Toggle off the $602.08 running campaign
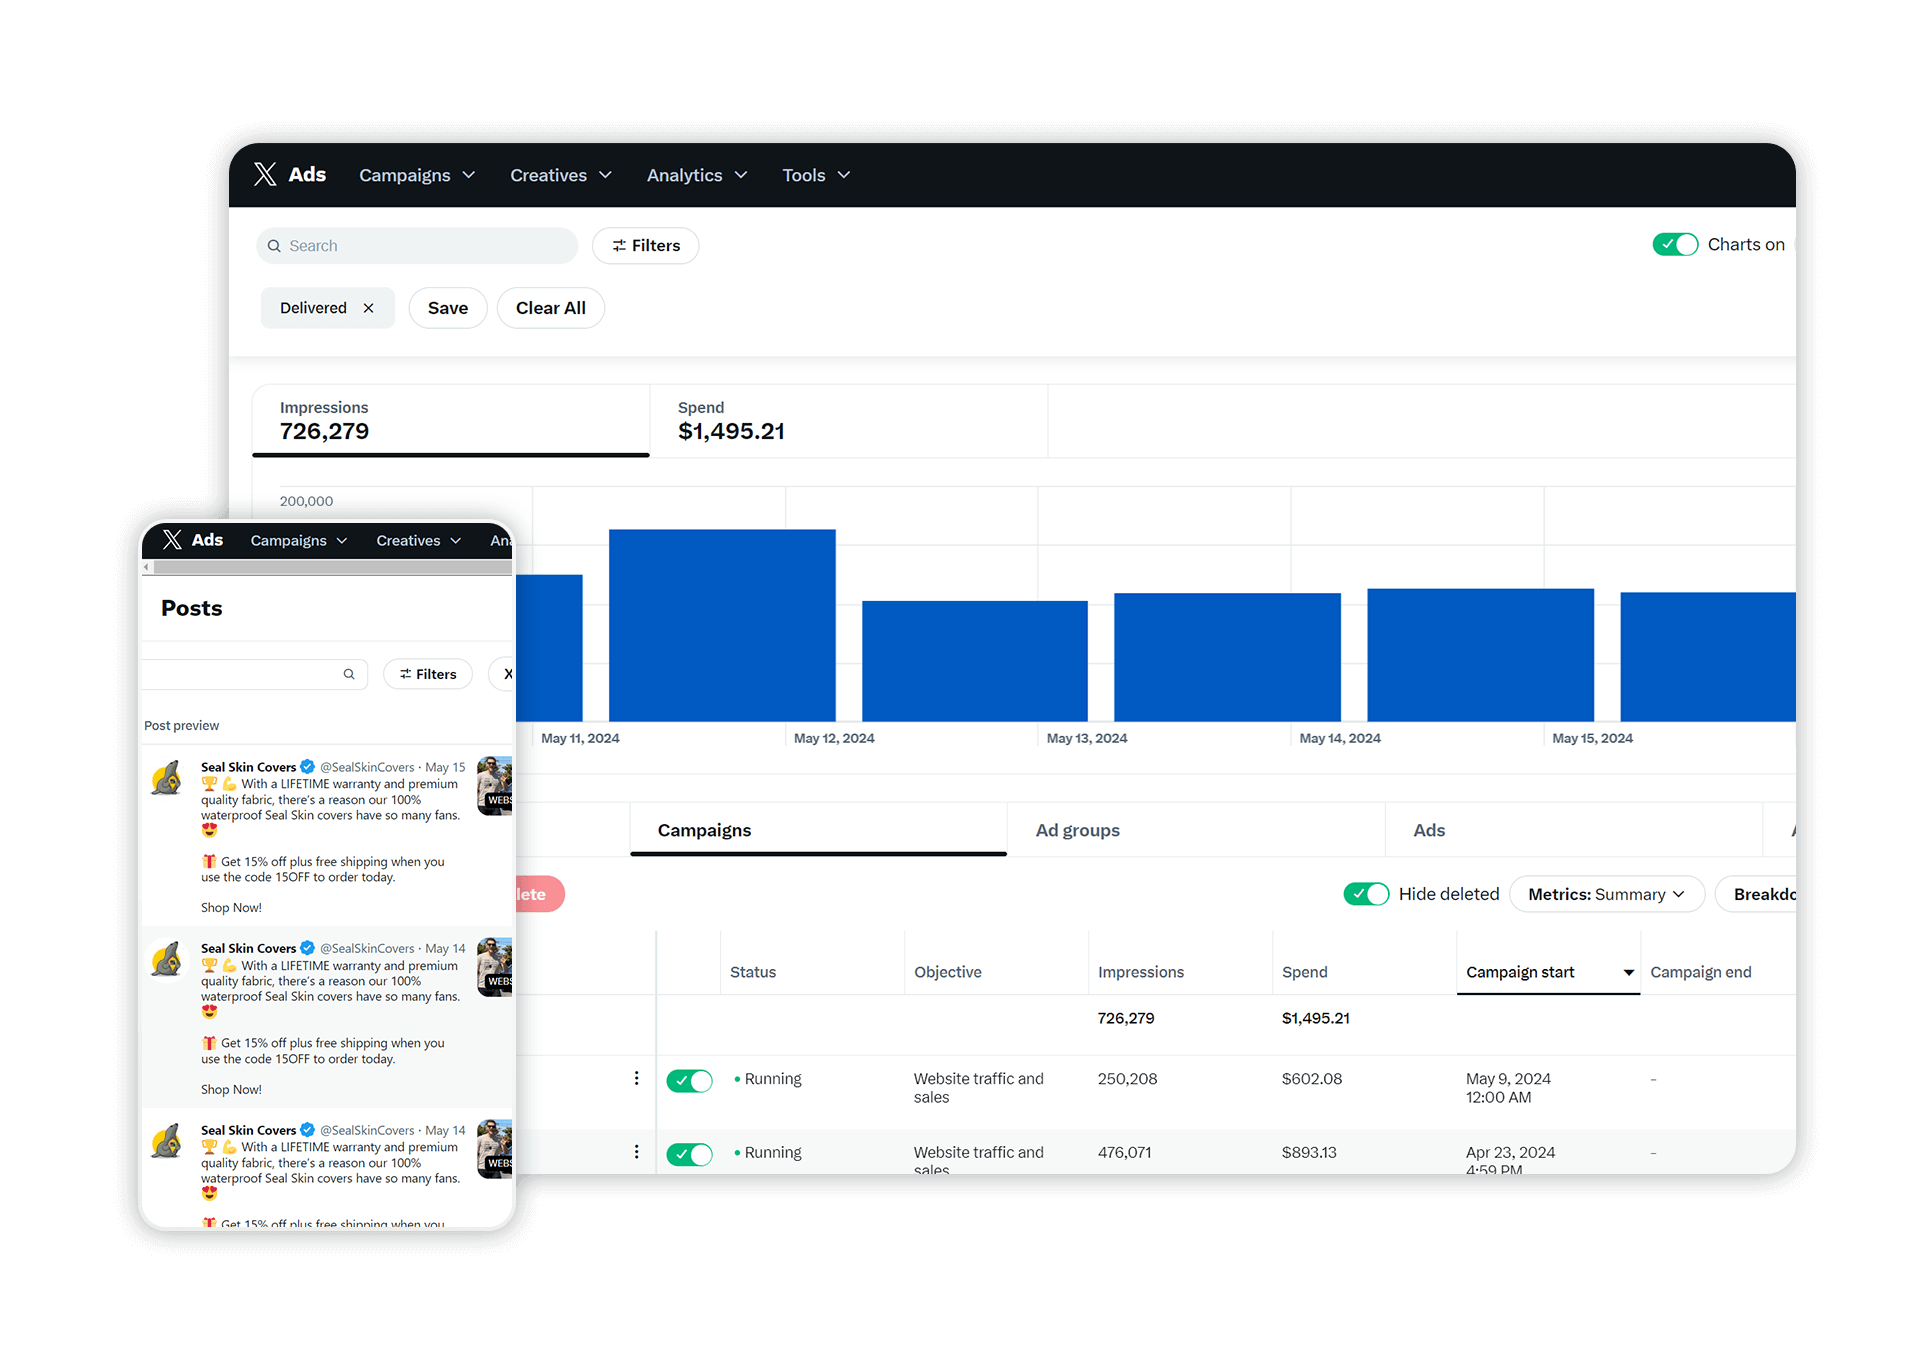 point(689,1080)
